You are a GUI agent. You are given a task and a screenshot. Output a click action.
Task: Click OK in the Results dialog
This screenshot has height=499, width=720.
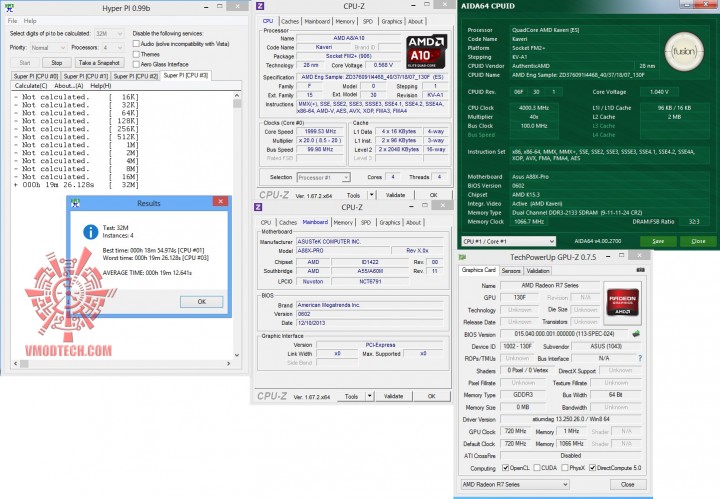tap(202, 302)
